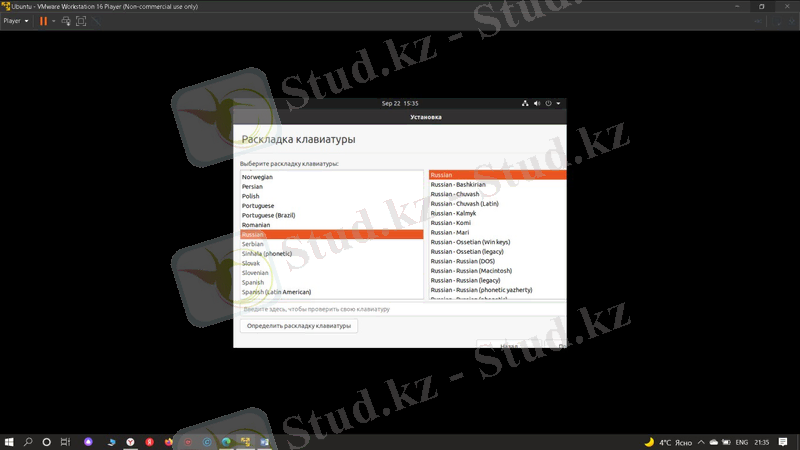Choose Russian - Mari variant

pos(497,233)
